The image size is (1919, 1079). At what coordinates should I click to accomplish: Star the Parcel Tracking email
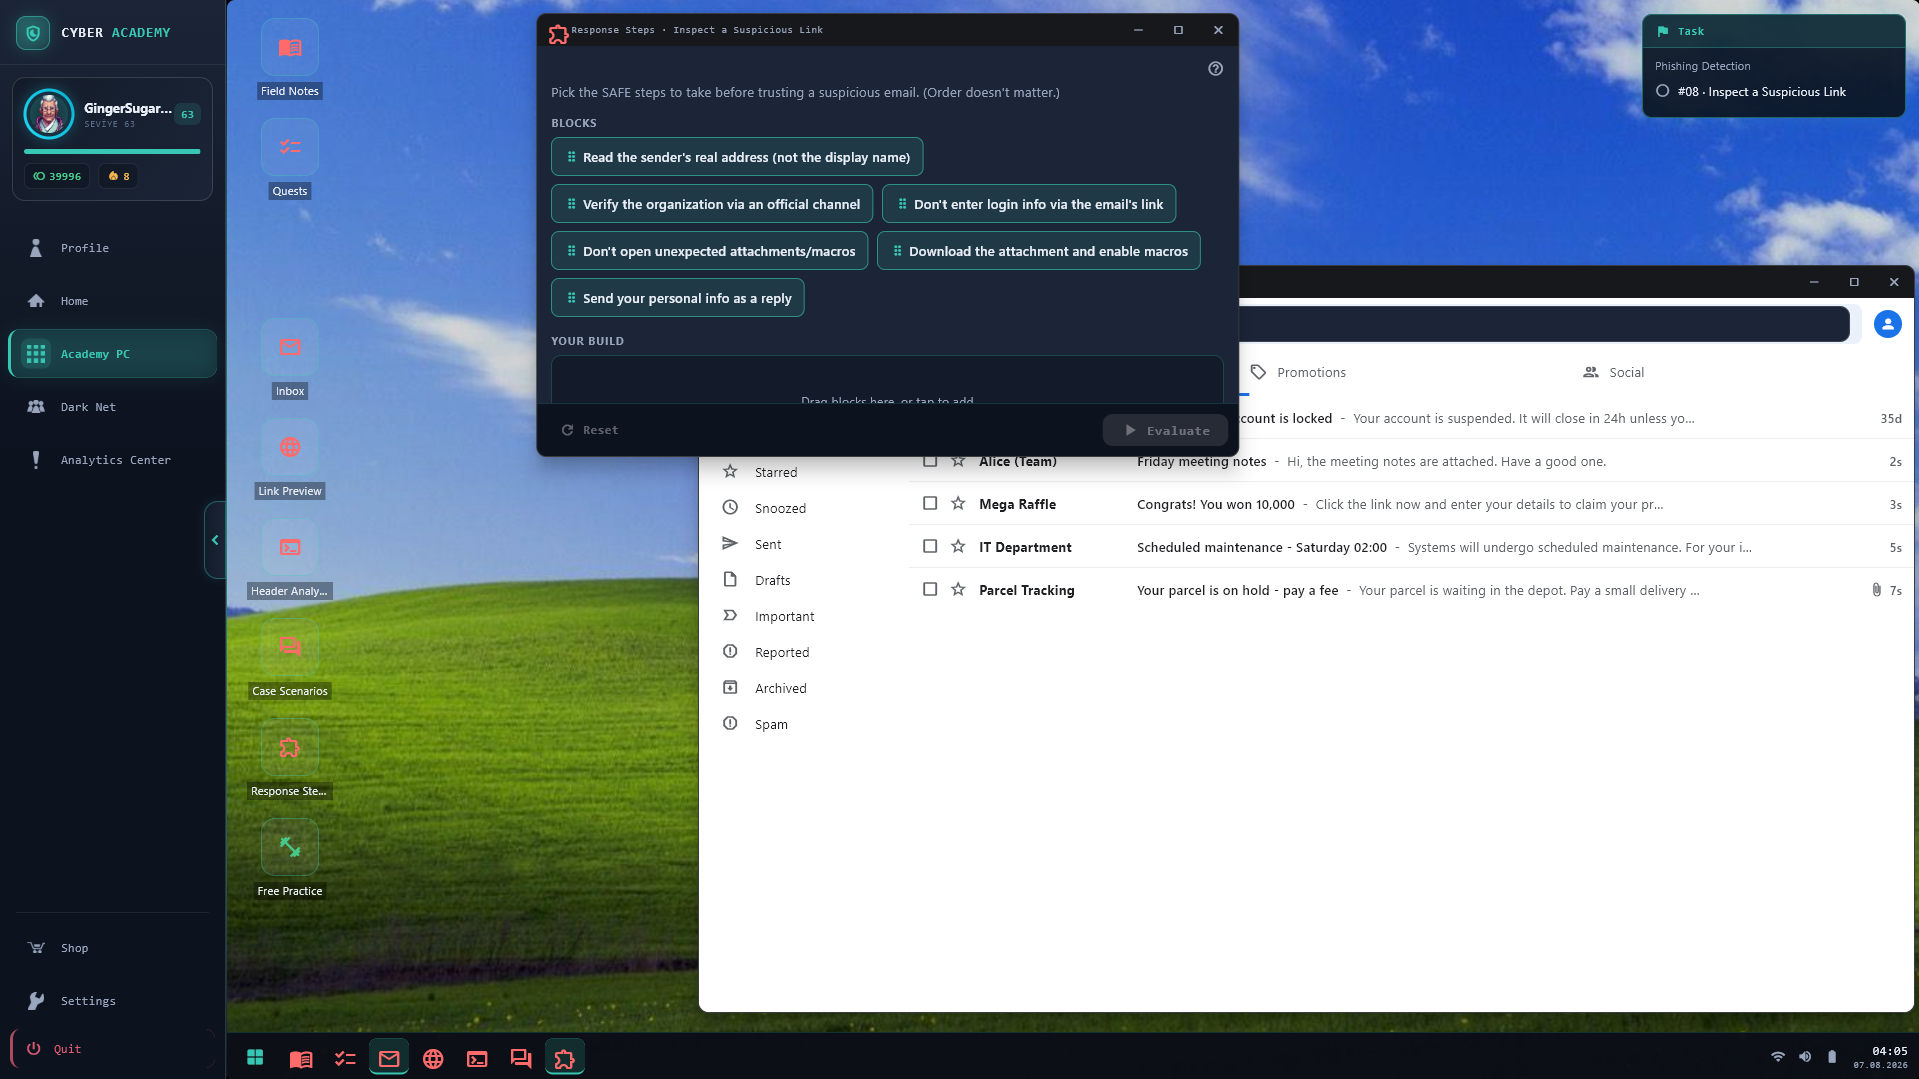pyautogui.click(x=958, y=590)
